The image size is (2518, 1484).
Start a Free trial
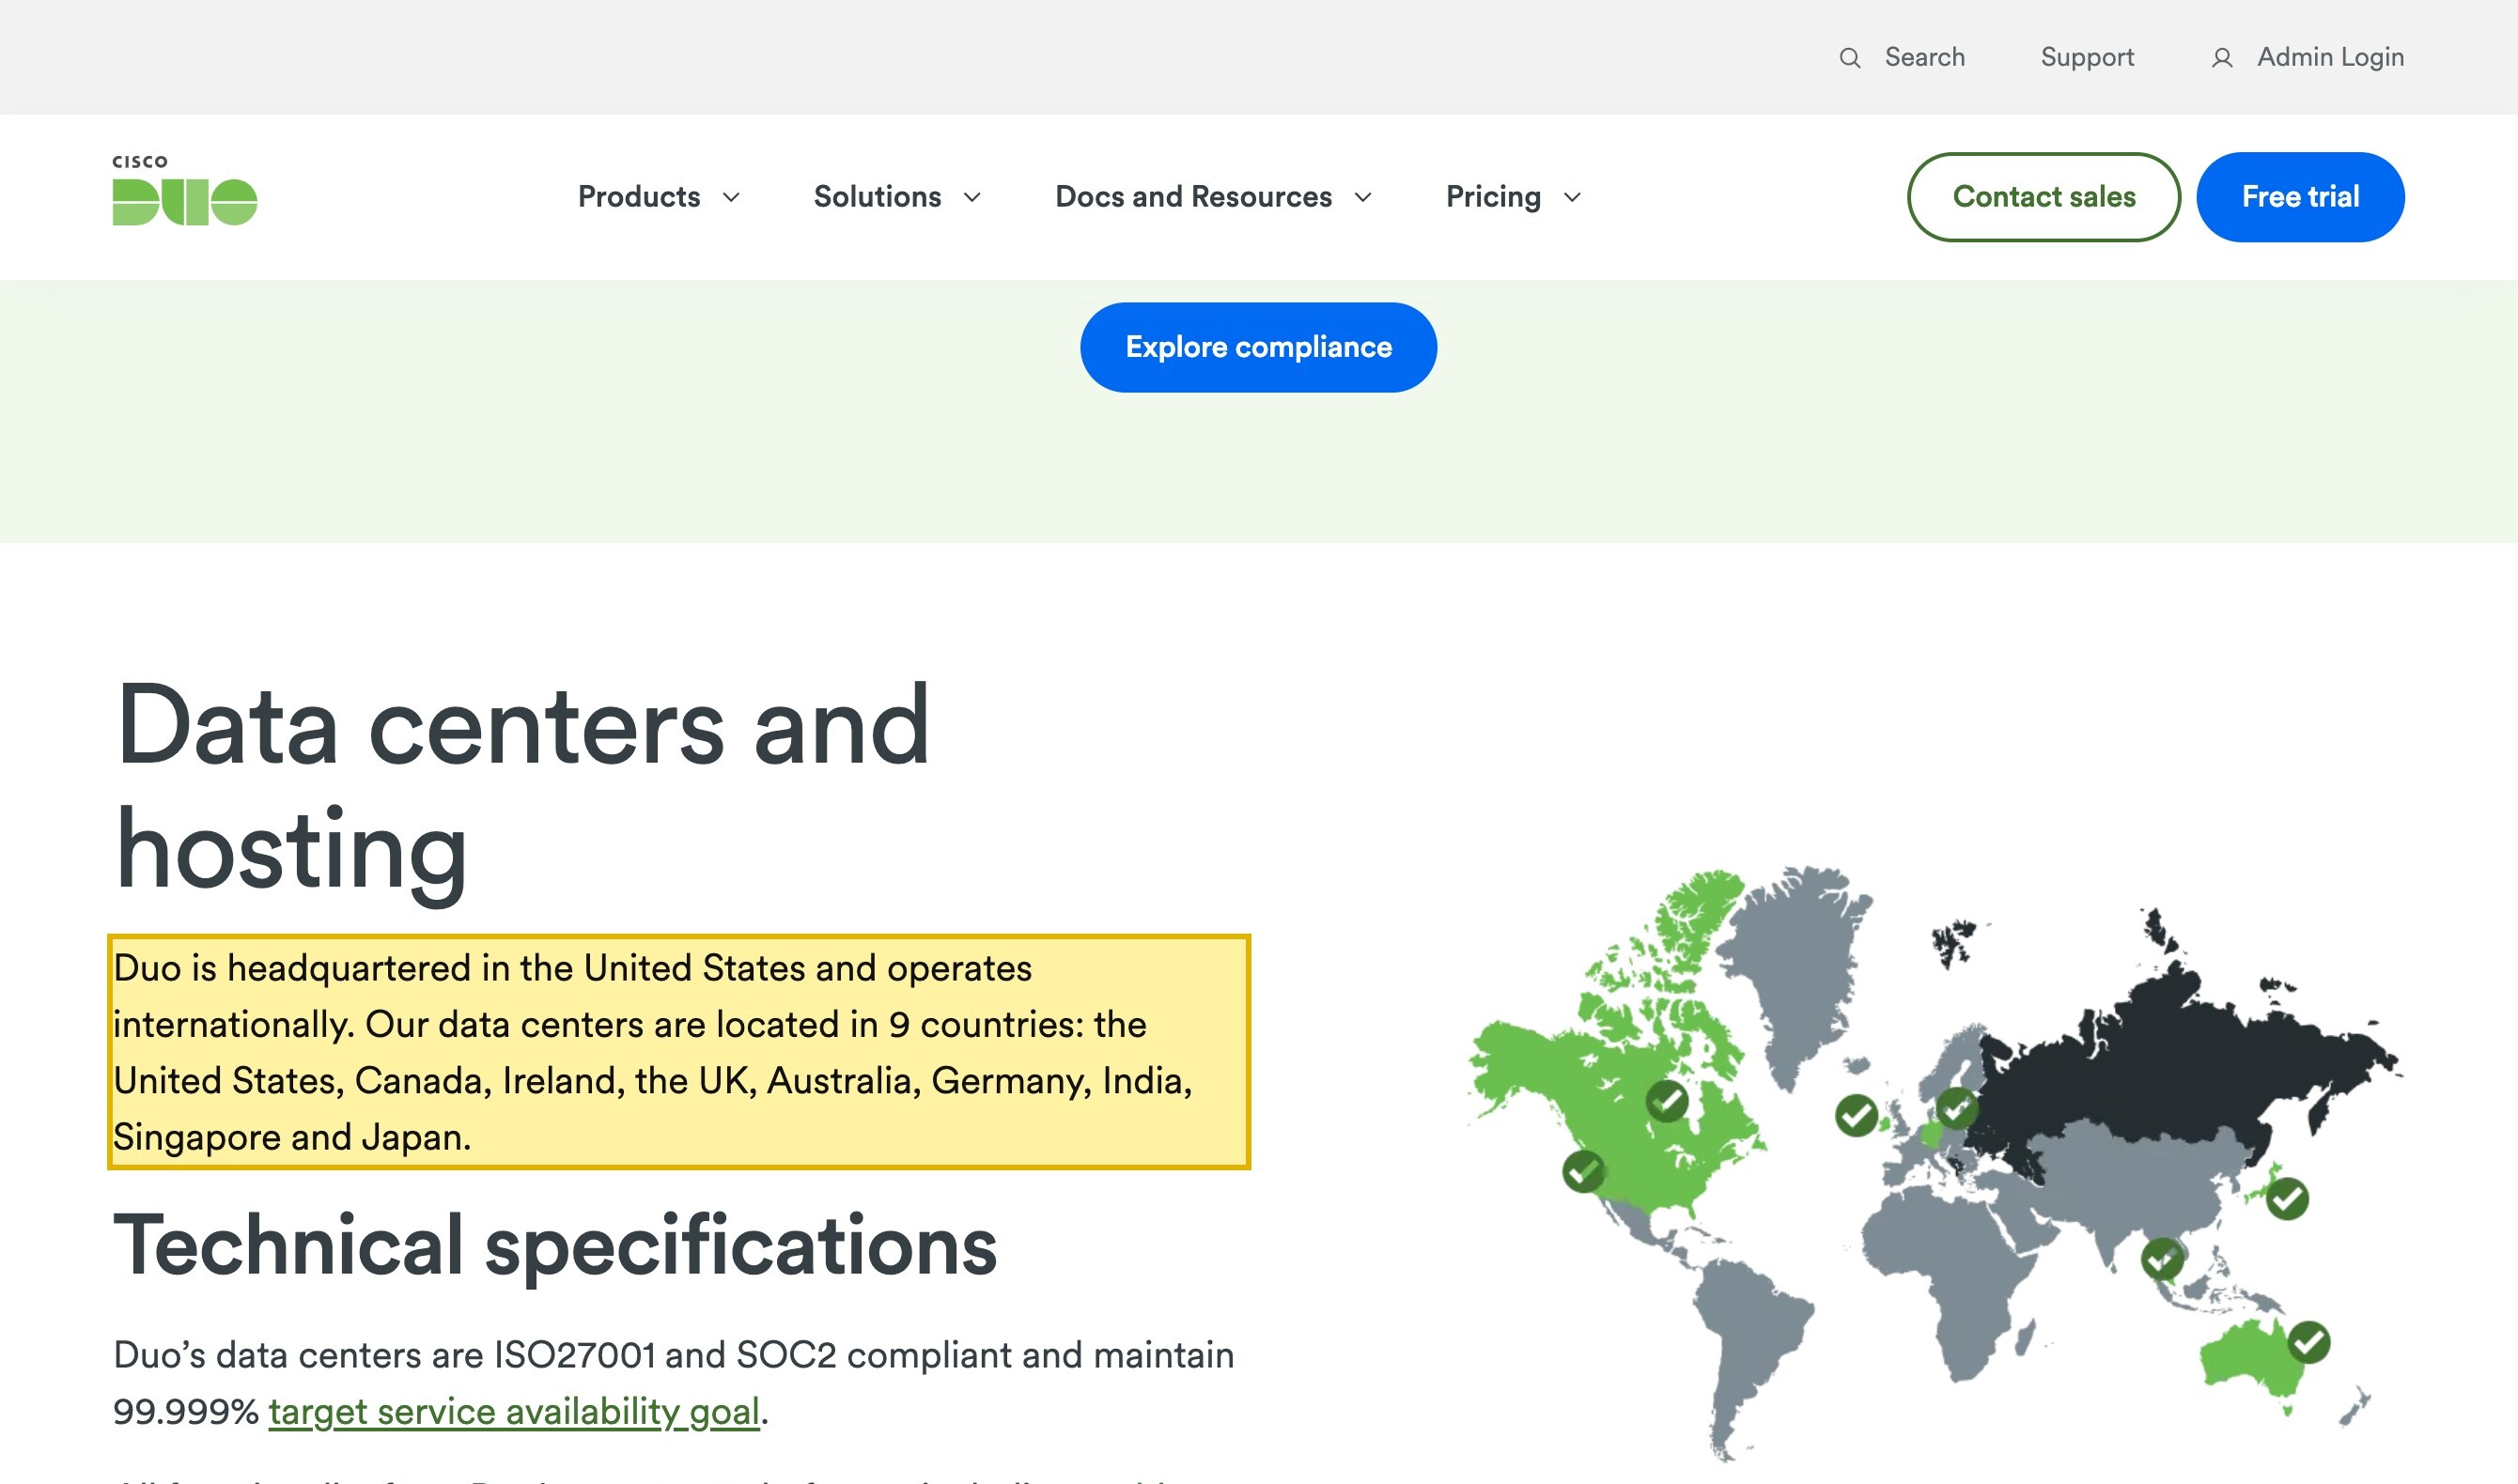[2300, 197]
